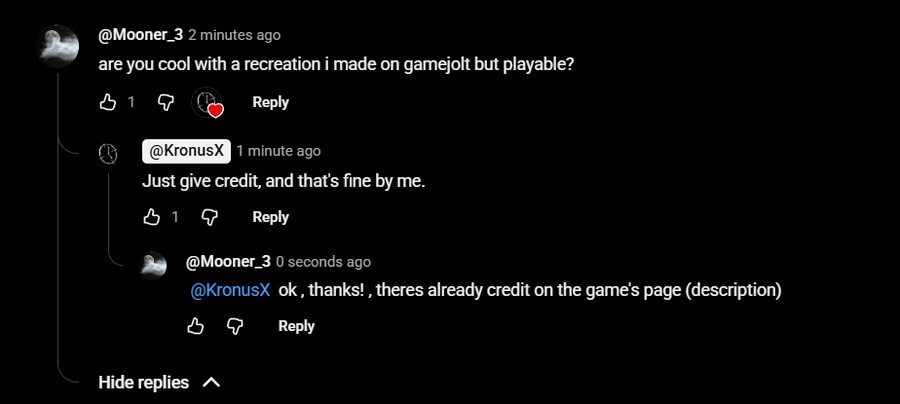Dislike KronusX's reply

coord(210,217)
